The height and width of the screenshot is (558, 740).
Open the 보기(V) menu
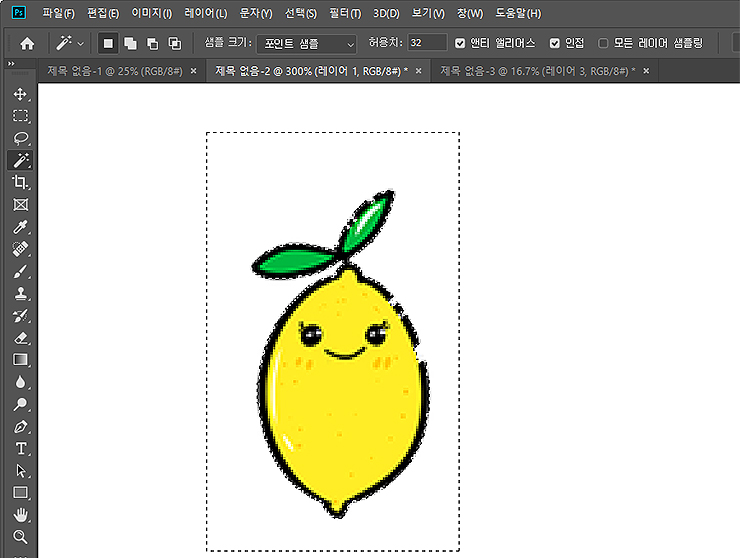point(428,13)
